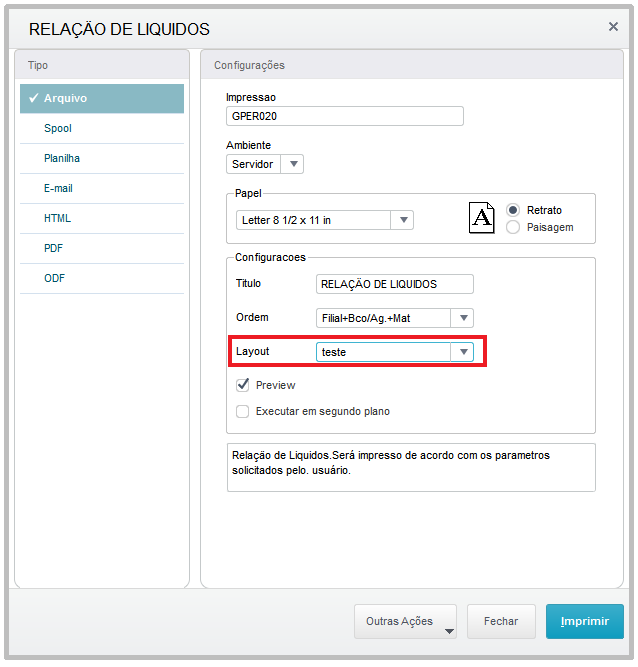Choose Planilha output type
Image resolution: width=638 pixels, height=667 pixels.
[x=102, y=158]
